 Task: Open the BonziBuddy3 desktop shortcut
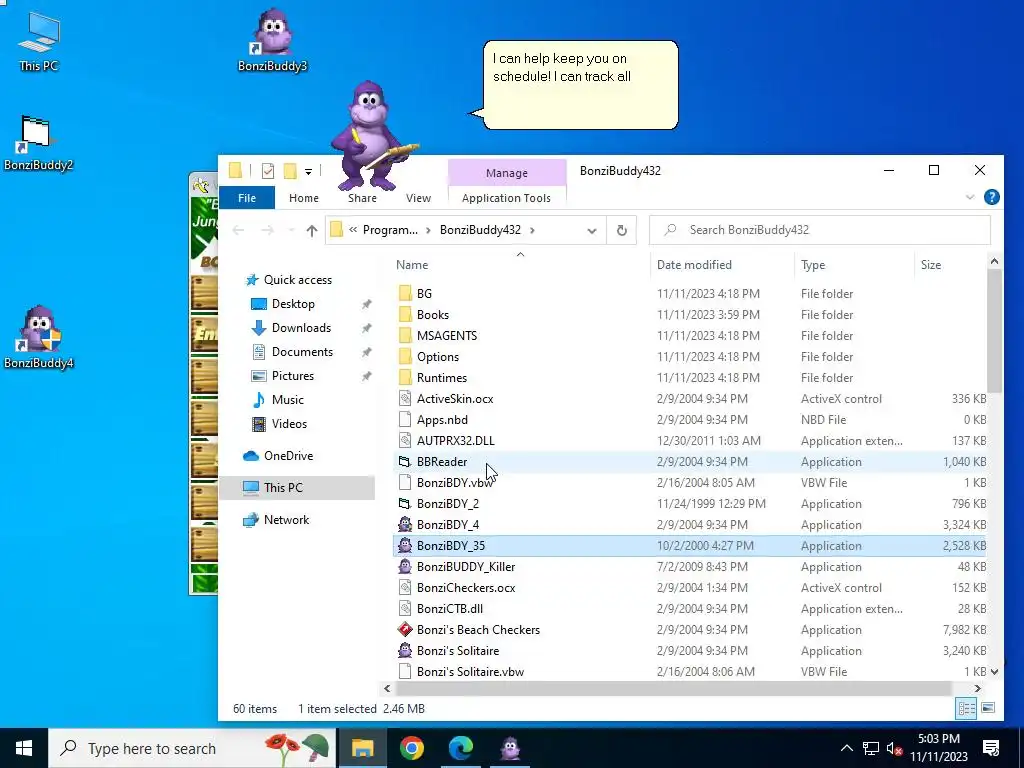coord(272,39)
